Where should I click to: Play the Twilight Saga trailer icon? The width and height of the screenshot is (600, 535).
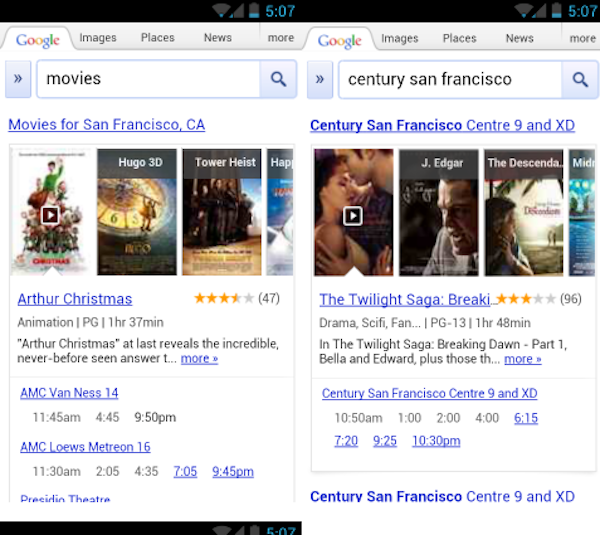click(352, 216)
